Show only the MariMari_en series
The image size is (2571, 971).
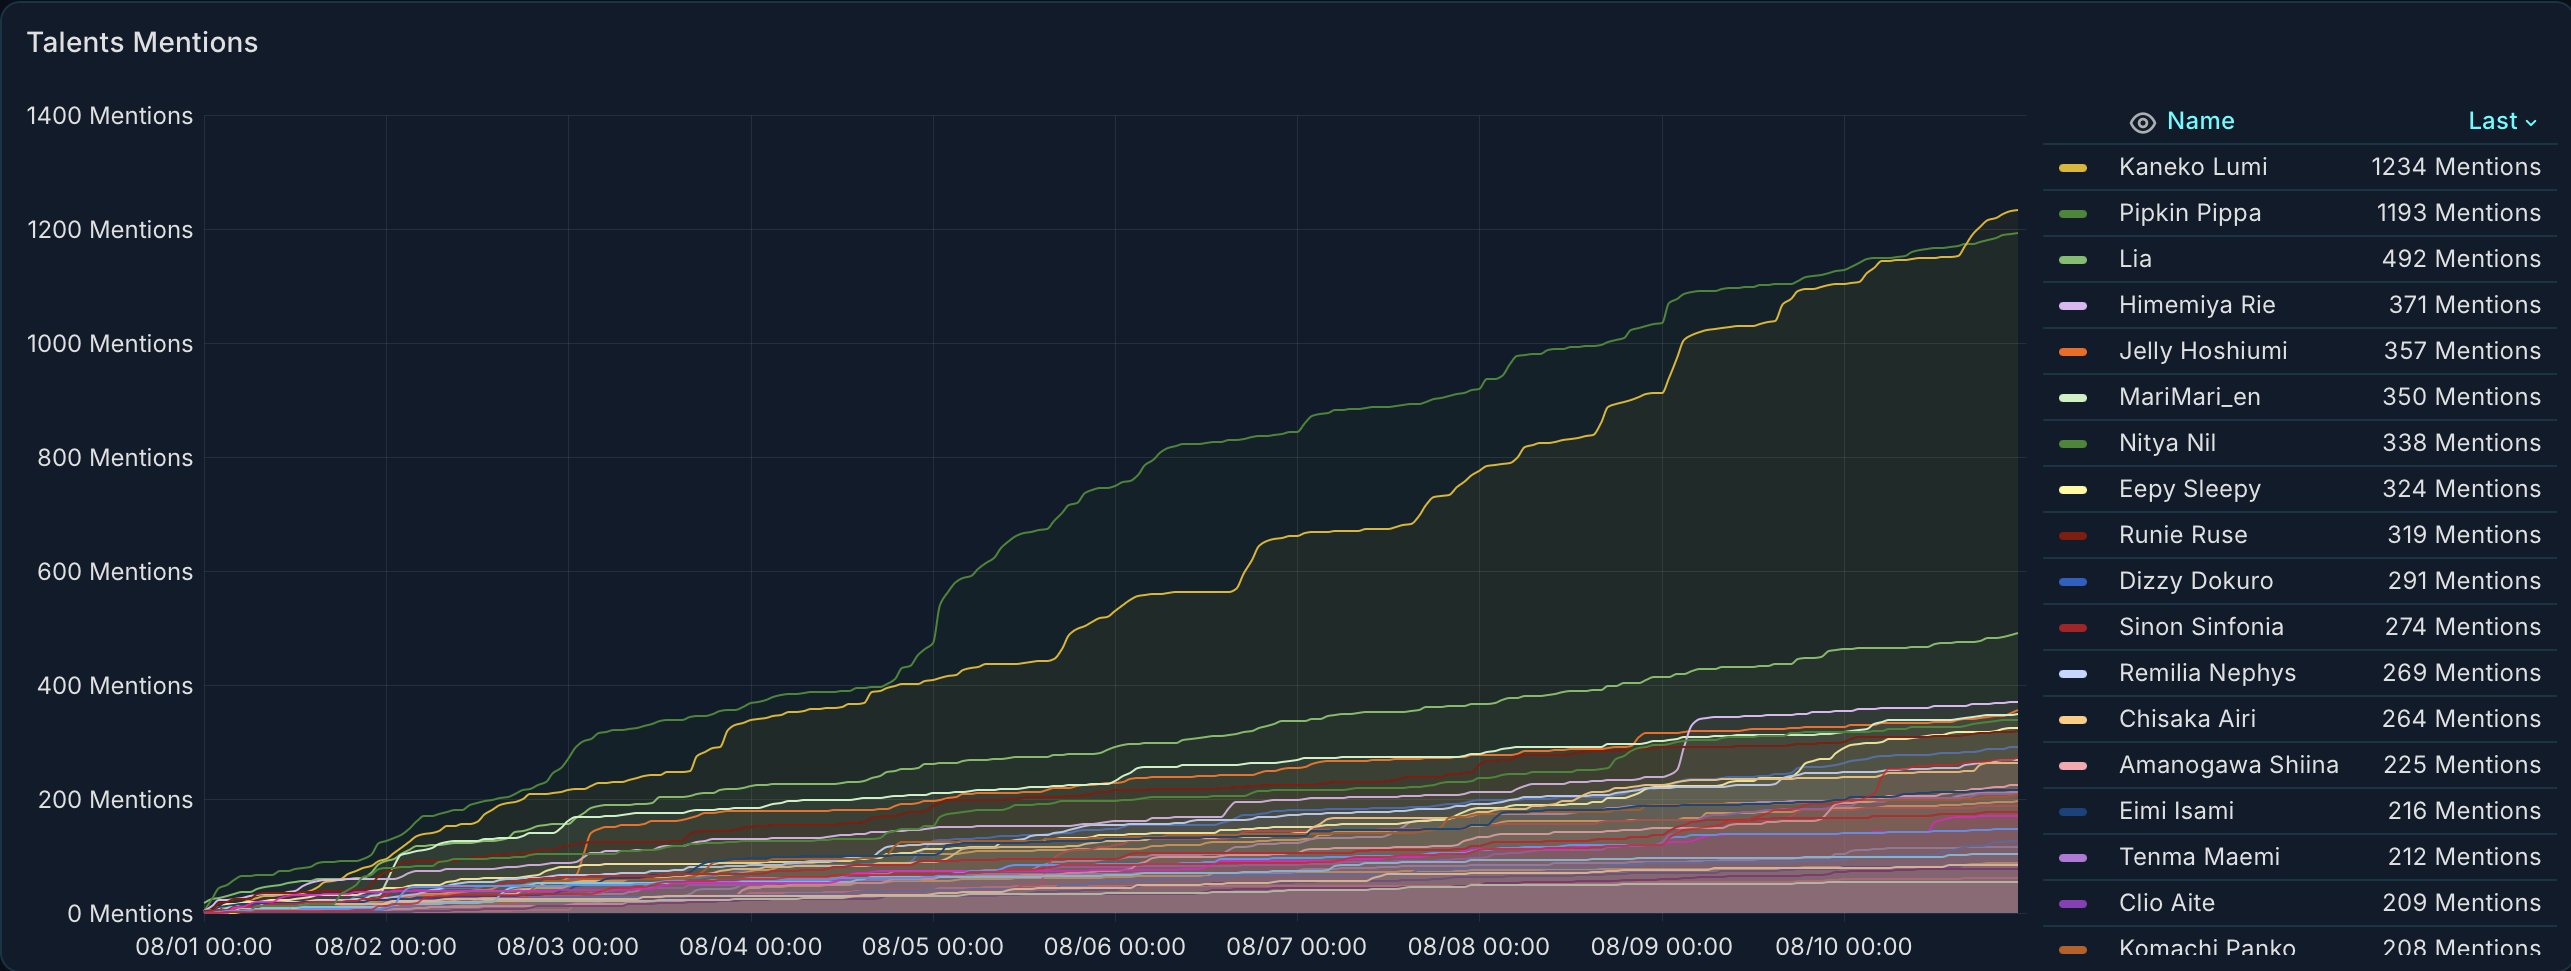(2190, 397)
